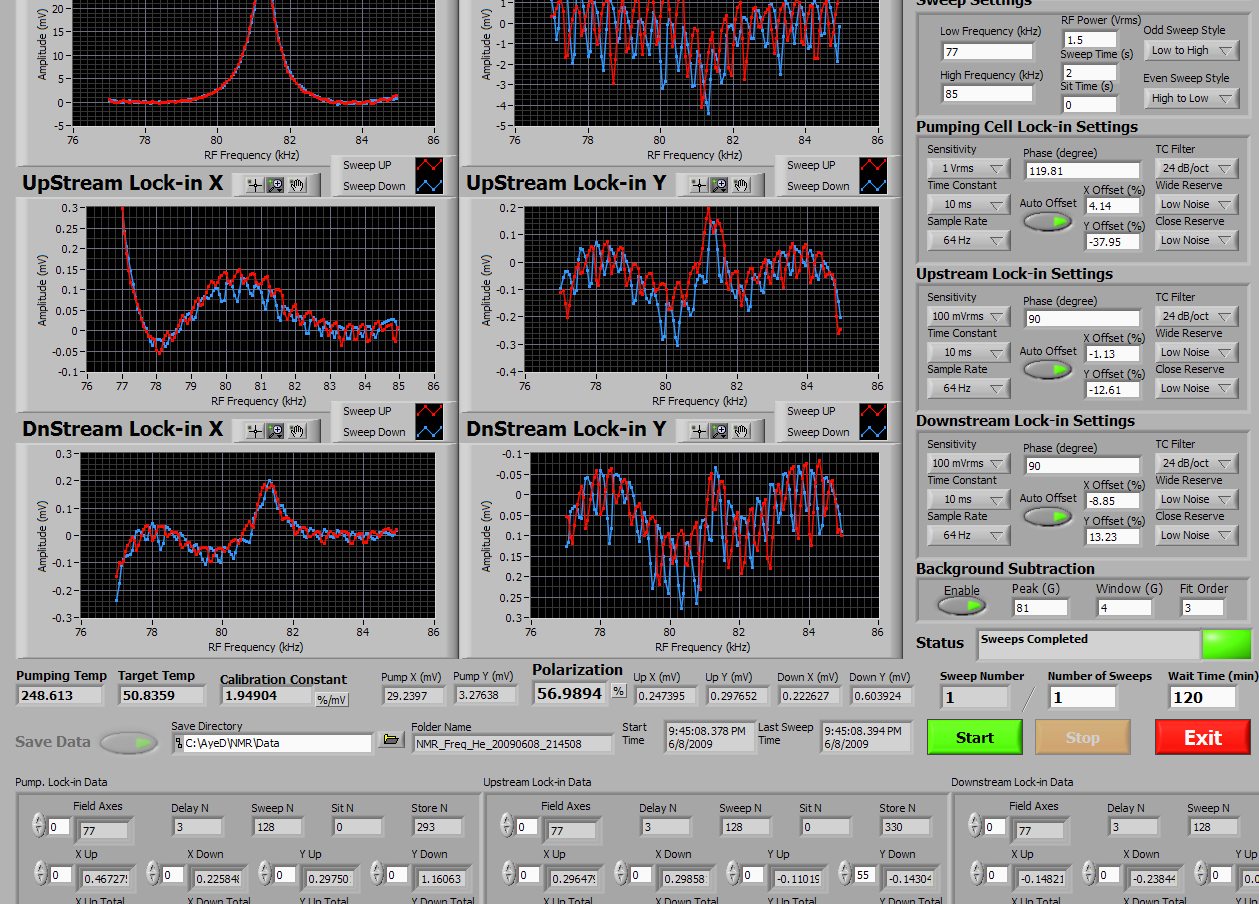Toggle the Background Subtraction Enable switch
This screenshot has width=1259, height=904.
click(x=961, y=606)
